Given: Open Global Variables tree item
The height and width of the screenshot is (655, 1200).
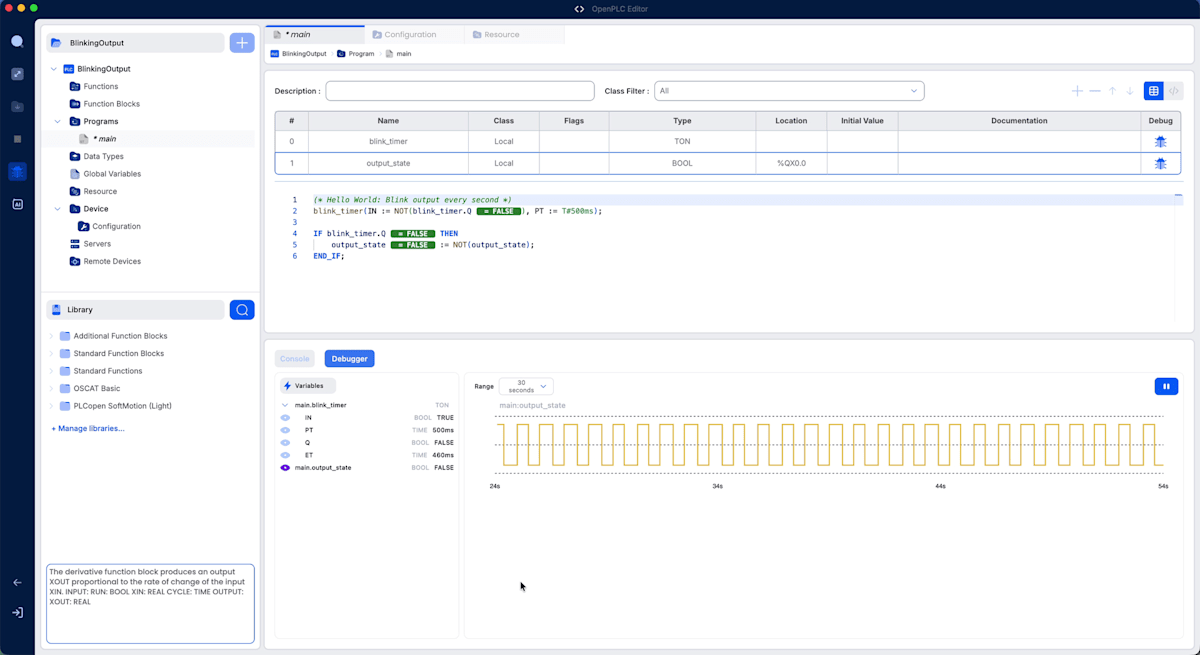Looking at the screenshot, I should (x=112, y=174).
